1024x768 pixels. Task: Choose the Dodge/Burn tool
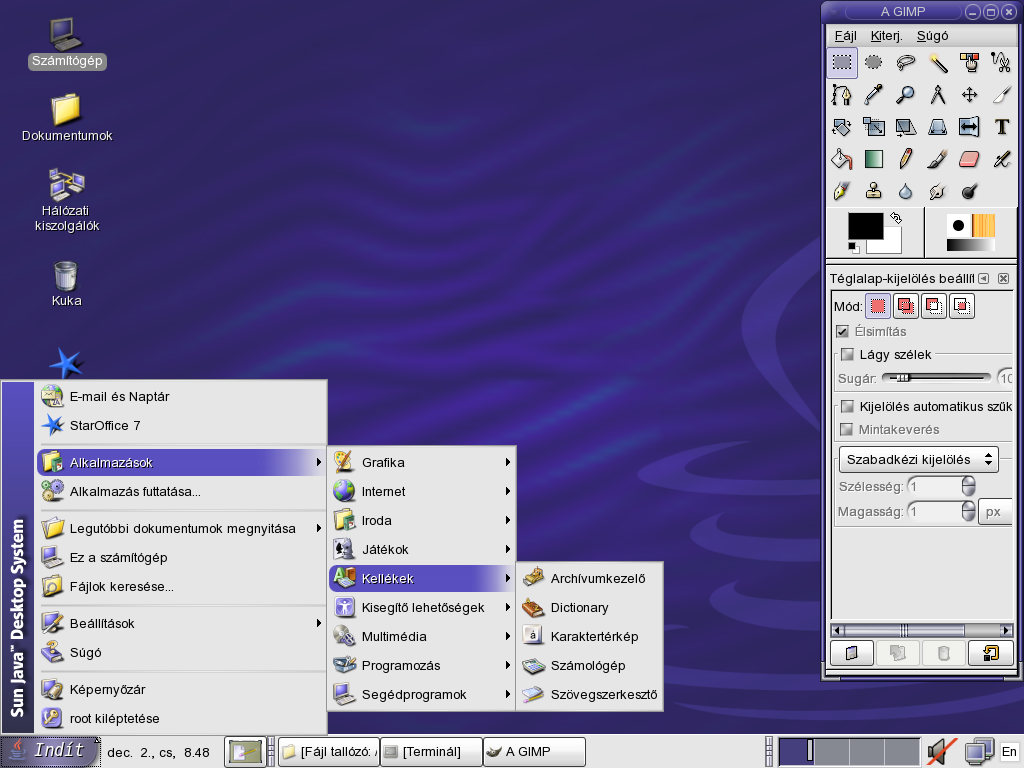(970, 191)
